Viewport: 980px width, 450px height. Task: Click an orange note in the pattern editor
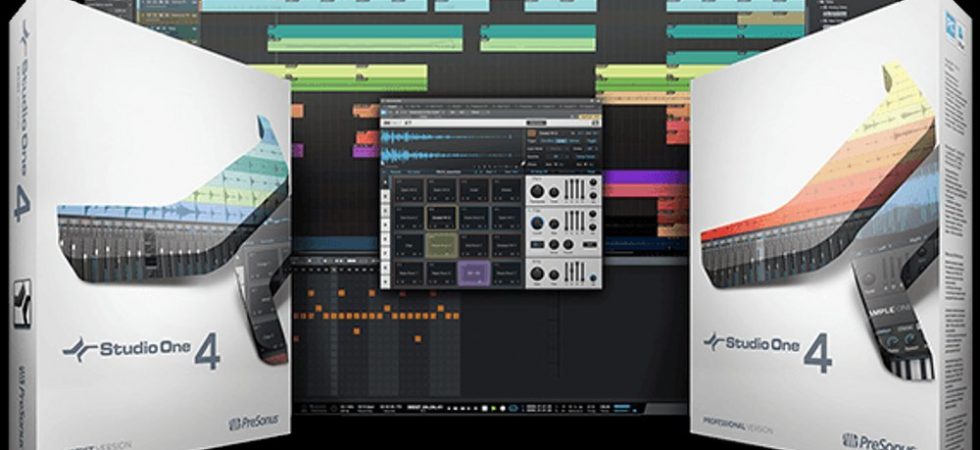pyautogui.click(x=341, y=292)
